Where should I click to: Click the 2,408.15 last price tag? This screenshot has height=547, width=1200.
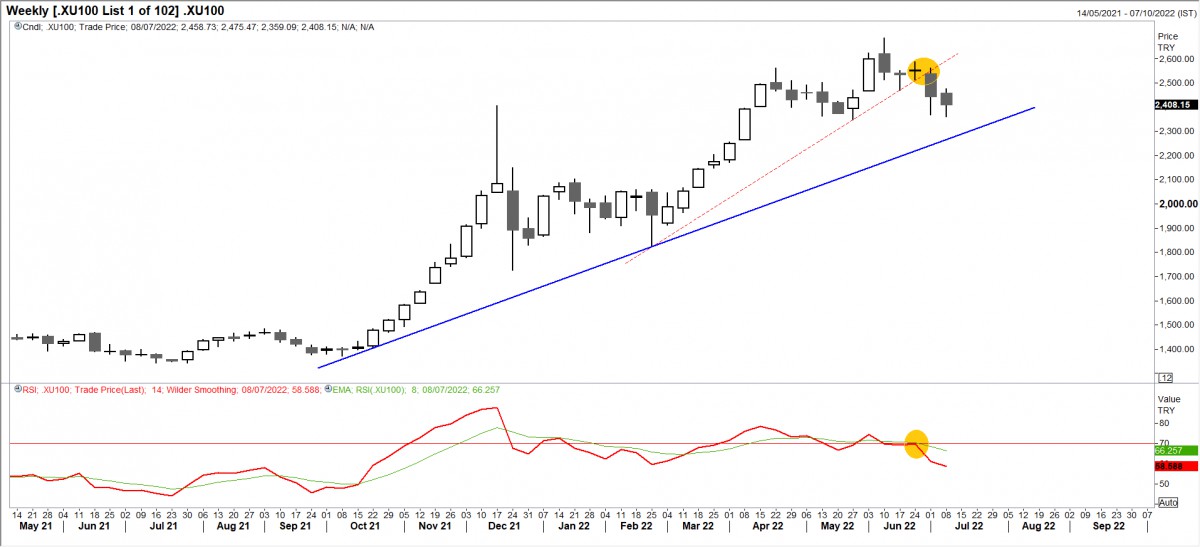1173,104
